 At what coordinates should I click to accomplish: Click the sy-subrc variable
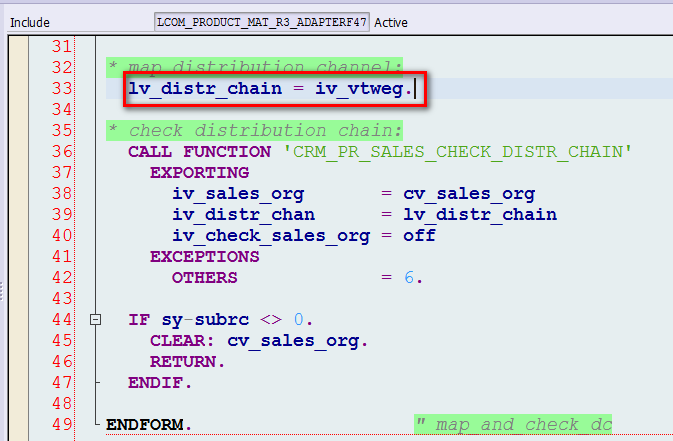[205, 320]
